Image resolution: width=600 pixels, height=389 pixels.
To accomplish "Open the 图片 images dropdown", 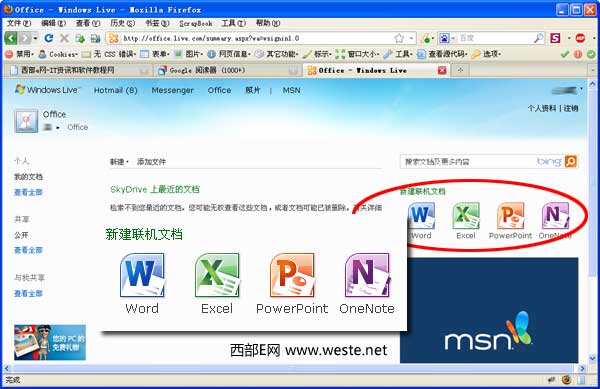I will tap(189, 54).
